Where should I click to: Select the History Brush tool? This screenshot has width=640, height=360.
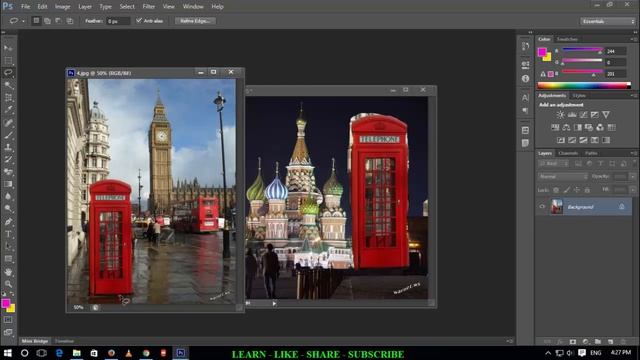(8, 160)
